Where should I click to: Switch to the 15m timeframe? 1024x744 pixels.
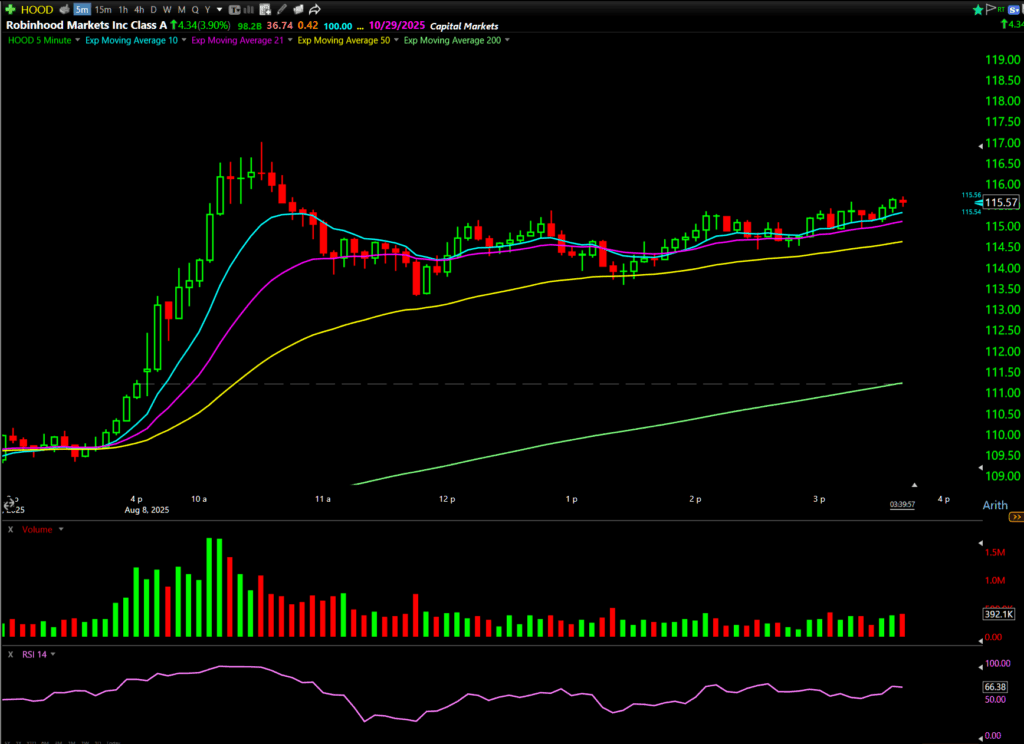click(x=103, y=10)
